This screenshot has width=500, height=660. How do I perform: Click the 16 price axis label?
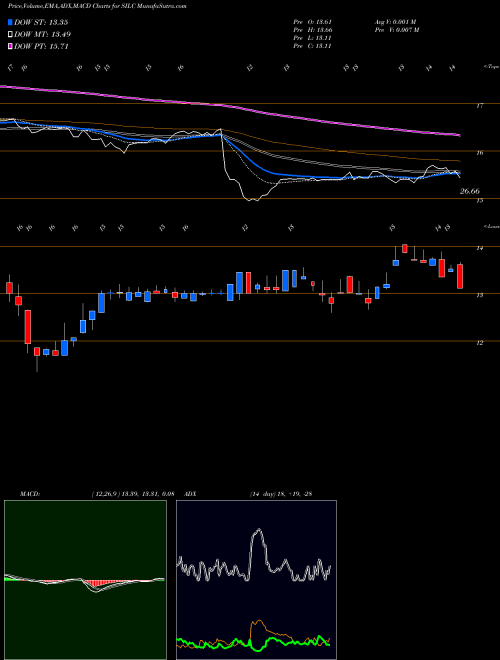click(479, 153)
